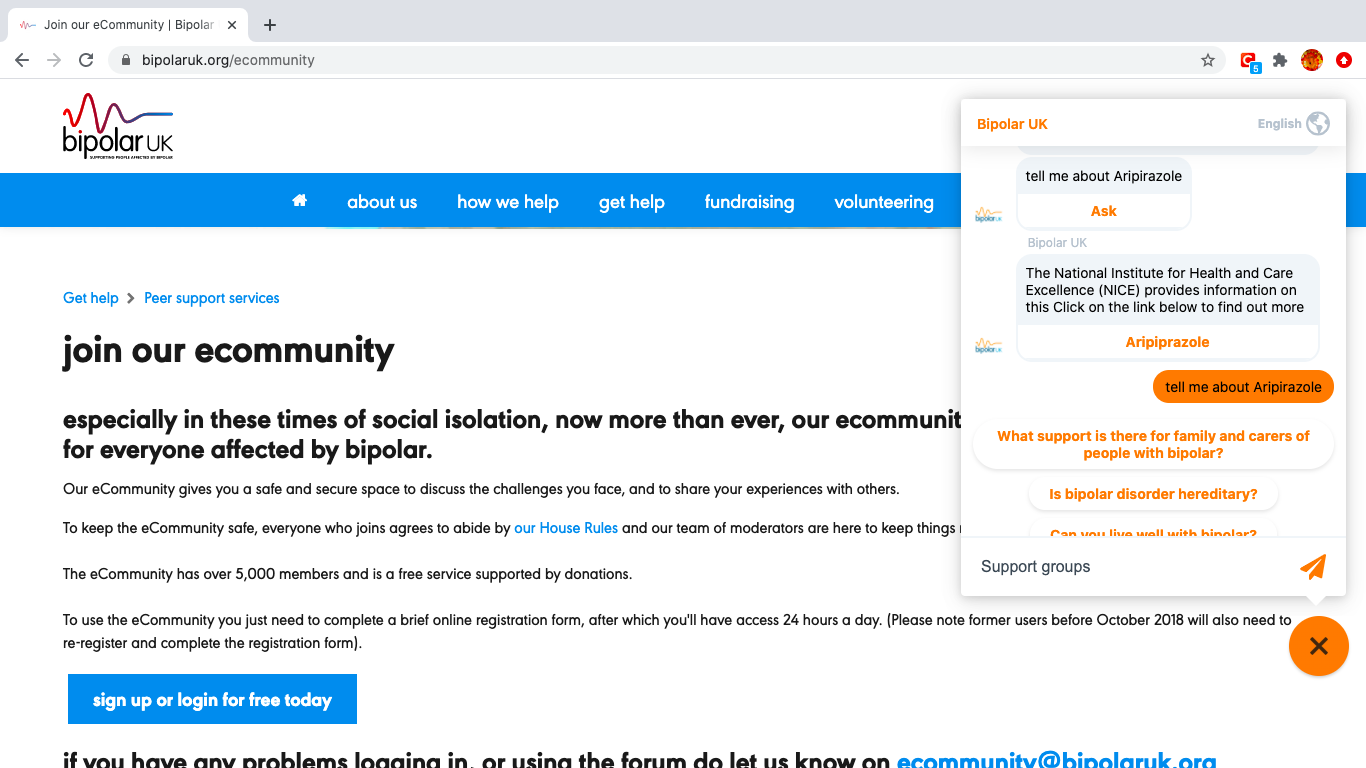Open the get help menu
This screenshot has width=1366, height=768.
632,202
